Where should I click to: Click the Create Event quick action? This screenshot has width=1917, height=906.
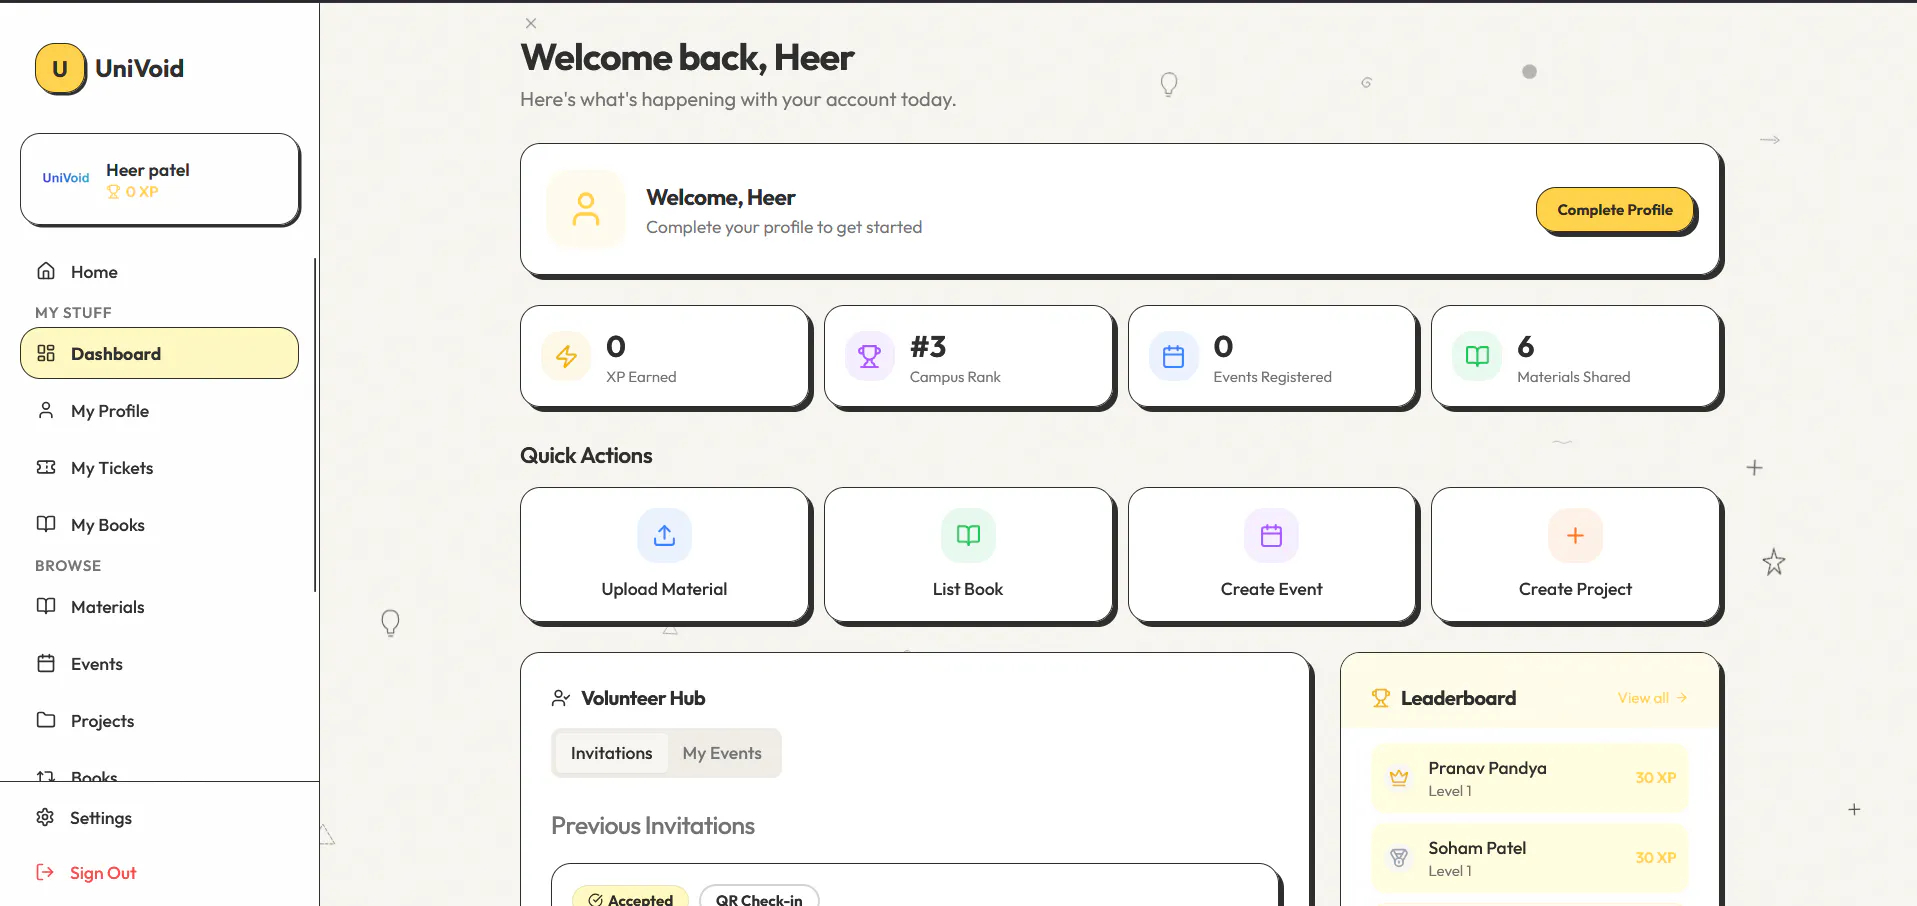pyautogui.click(x=1273, y=556)
